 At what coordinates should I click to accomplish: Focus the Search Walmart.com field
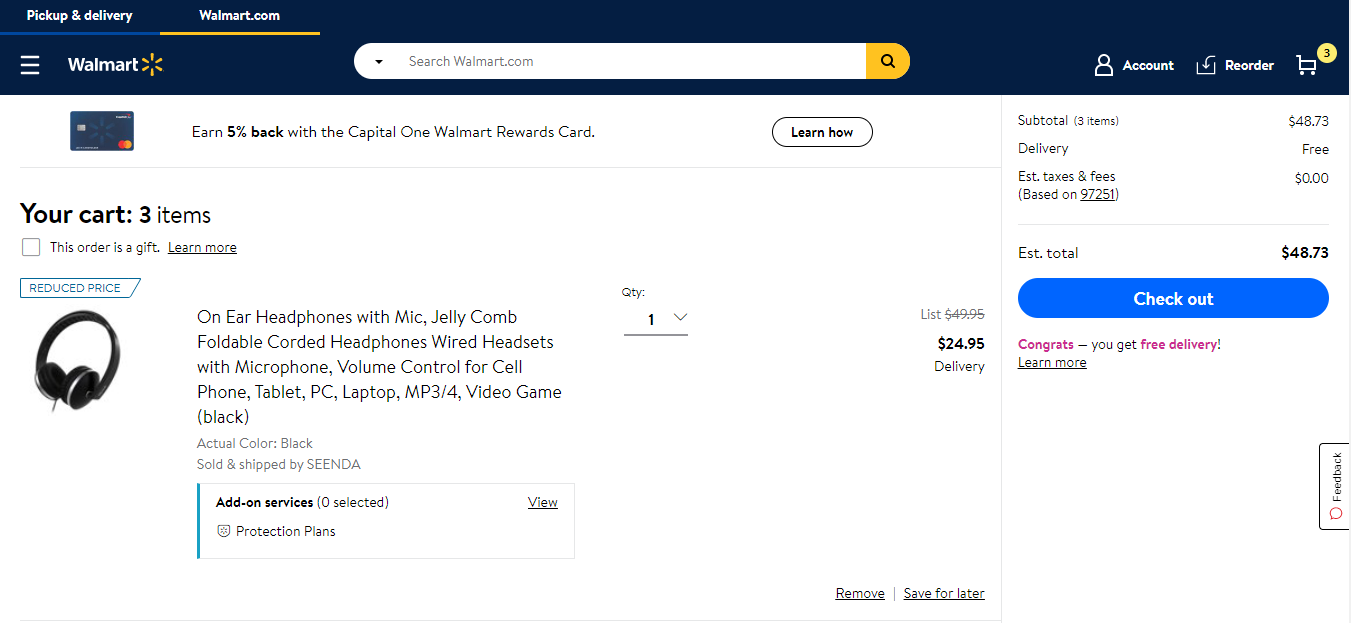[x=630, y=61]
